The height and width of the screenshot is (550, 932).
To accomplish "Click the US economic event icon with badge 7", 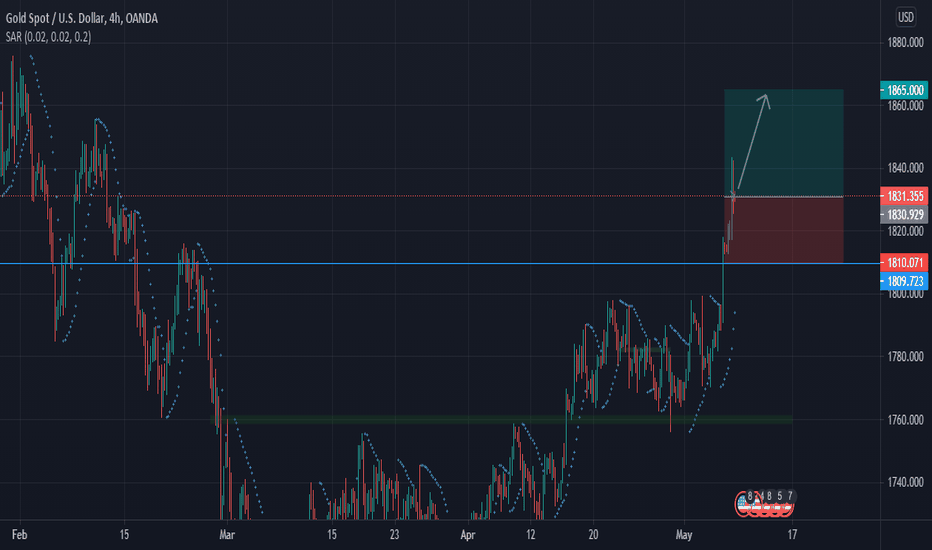I will coord(786,504).
